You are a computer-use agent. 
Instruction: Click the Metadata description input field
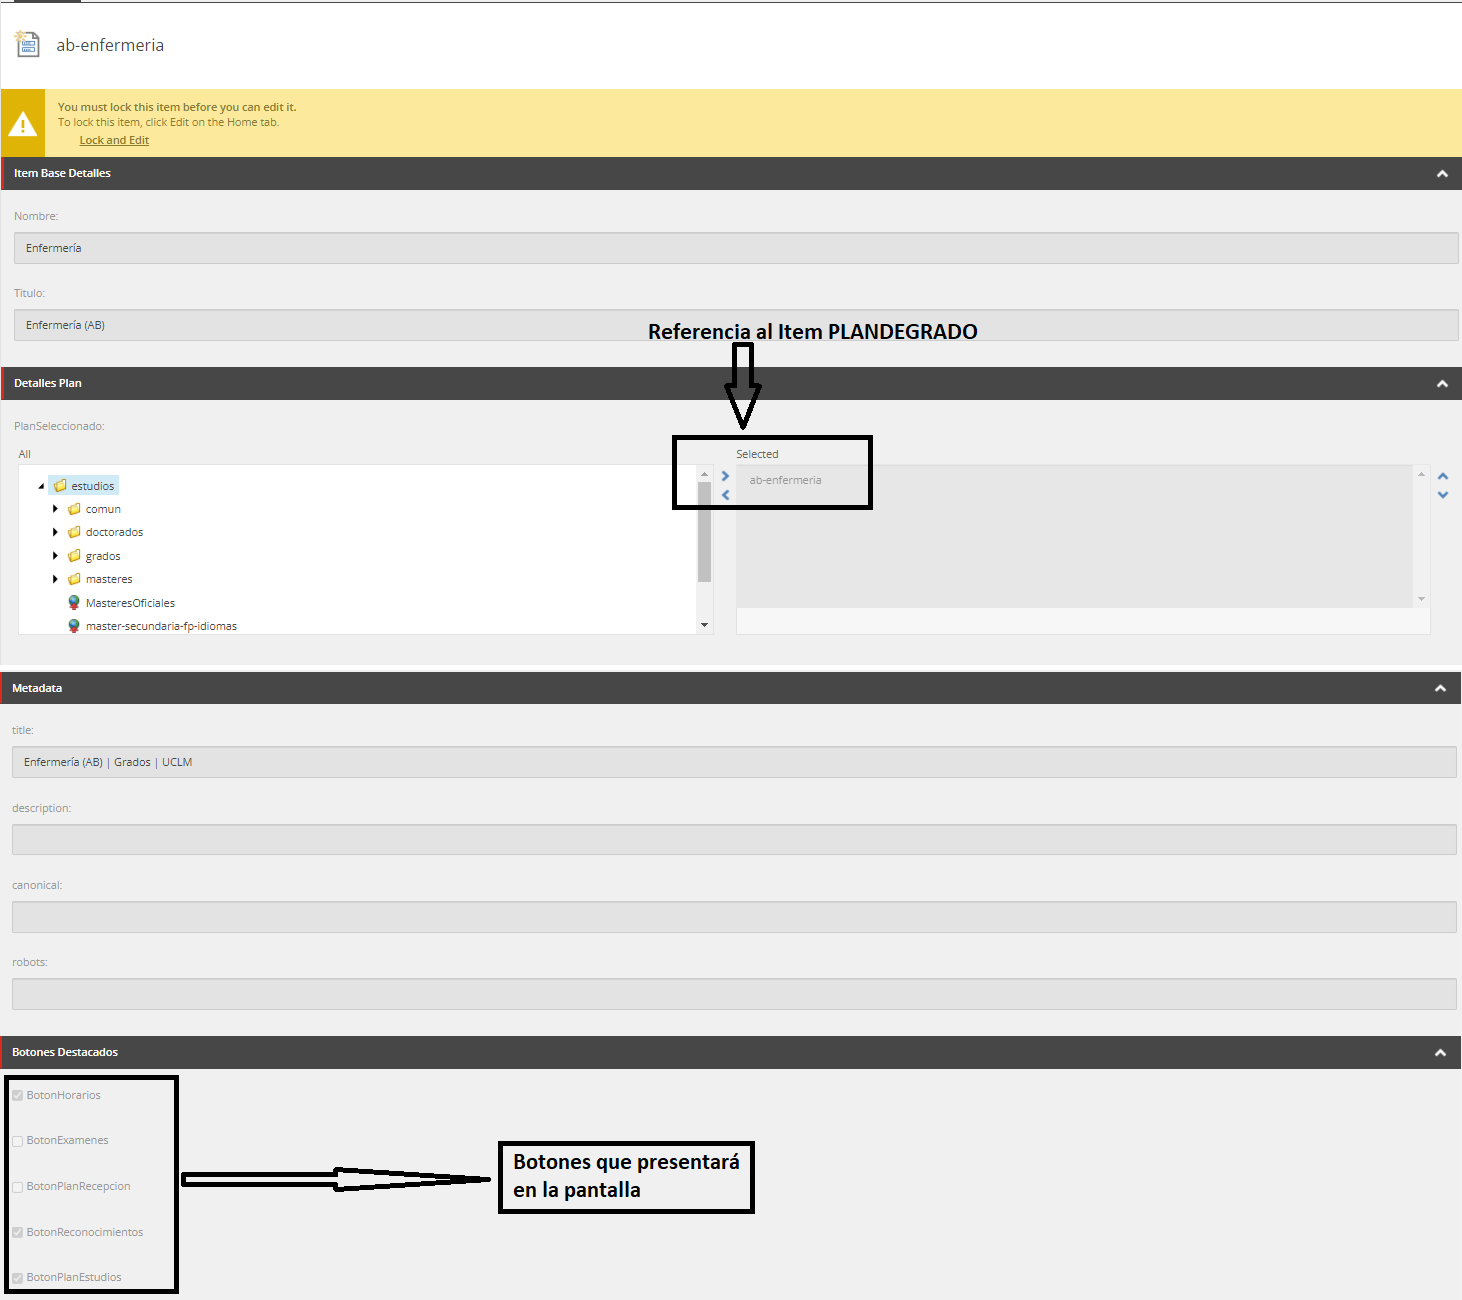click(733, 839)
